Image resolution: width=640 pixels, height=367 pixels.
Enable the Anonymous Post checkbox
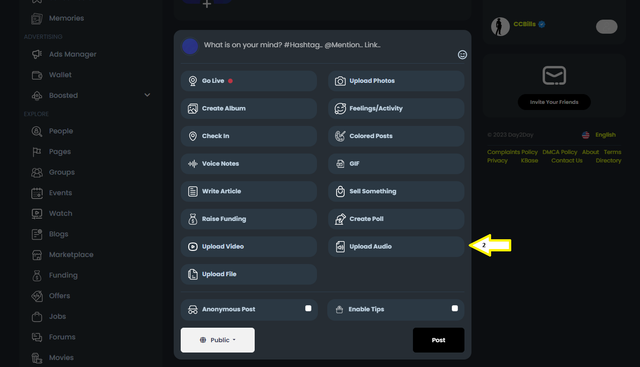pyautogui.click(x=308, y=308)
